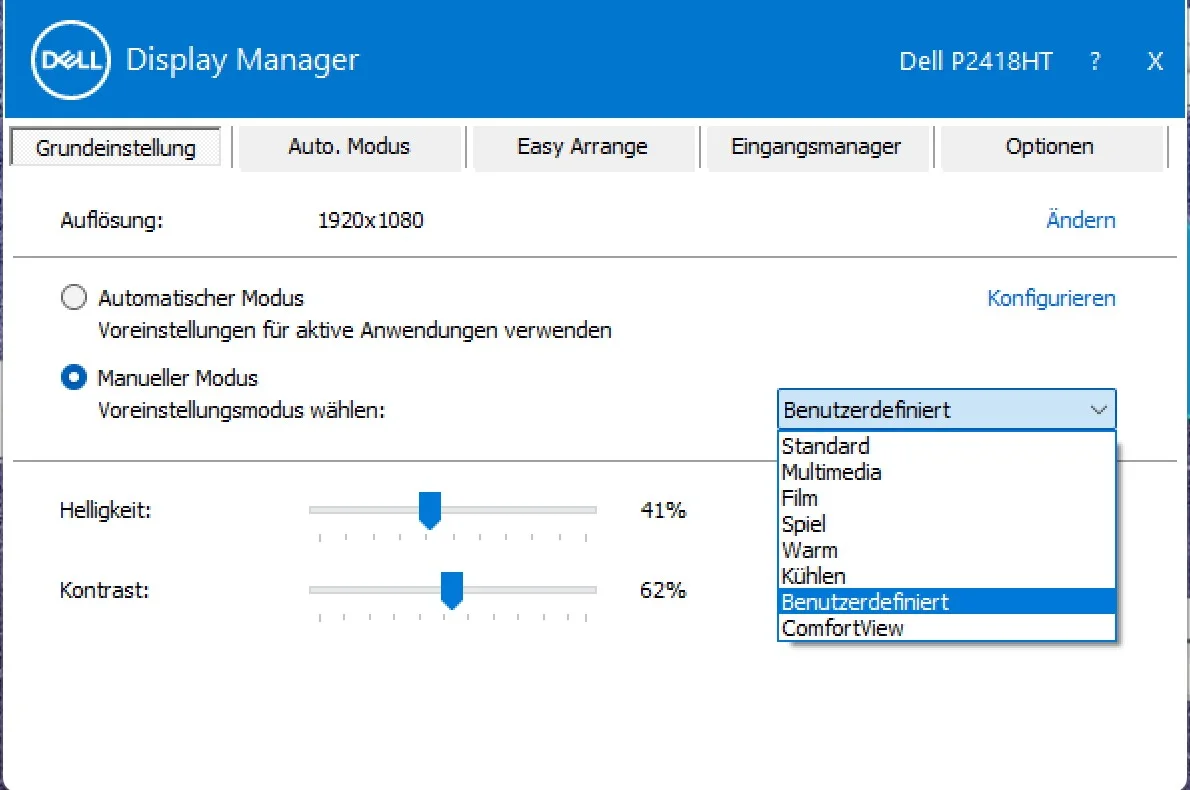Screen dimensions: 1190x790
Task: Choose Standard from the preset list
Action: (x=946, y=446)
